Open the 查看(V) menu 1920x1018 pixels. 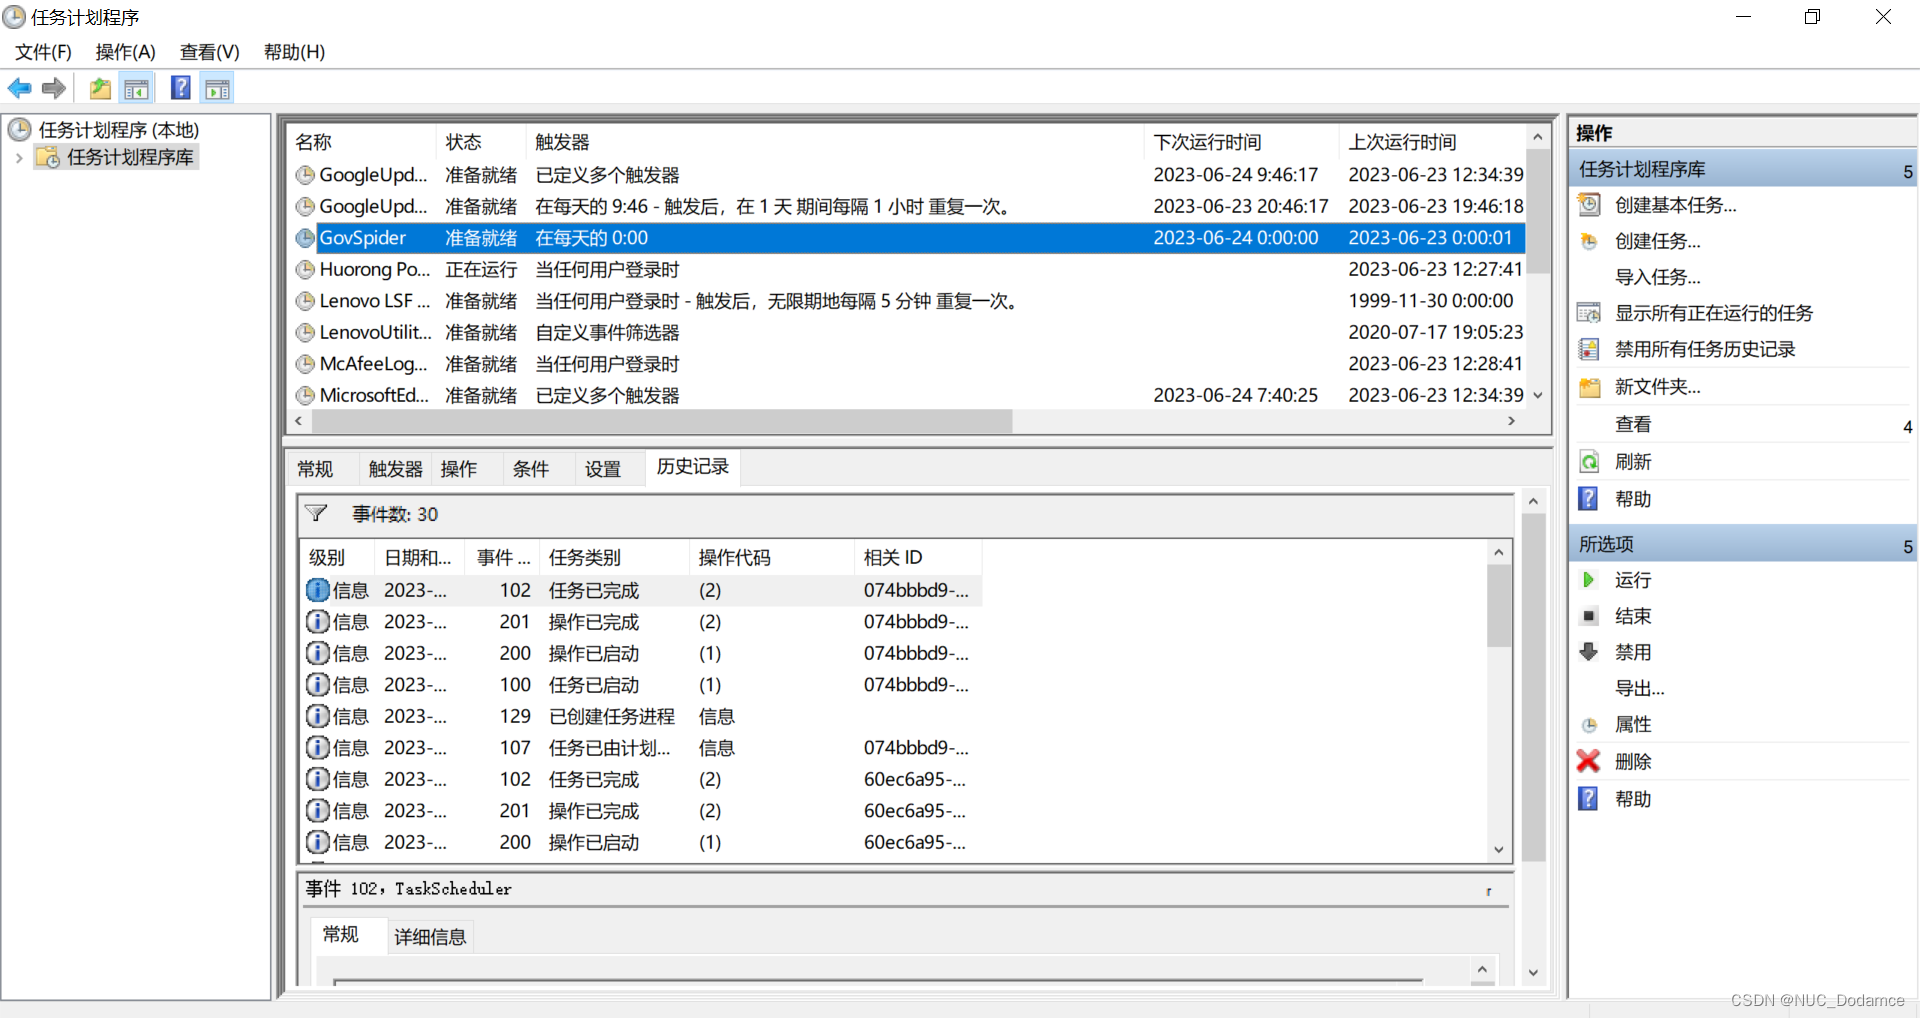point(209,52)
